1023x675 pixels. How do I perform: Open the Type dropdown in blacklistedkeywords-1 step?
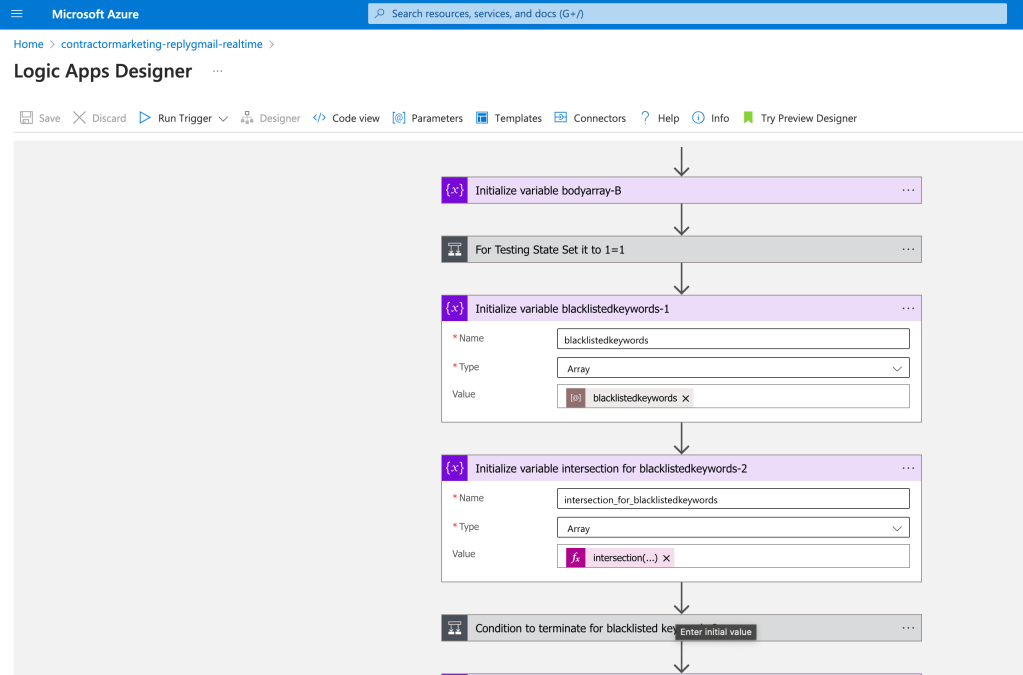733,368
